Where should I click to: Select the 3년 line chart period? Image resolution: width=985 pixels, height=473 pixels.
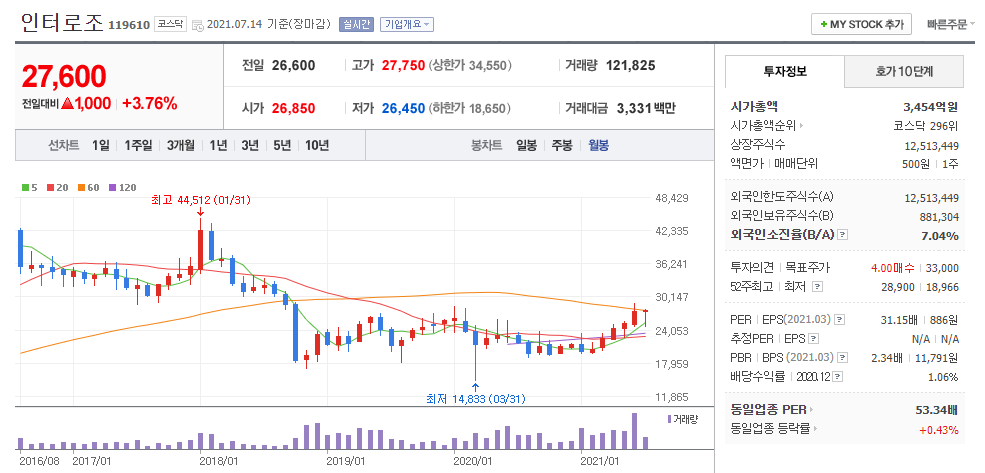[x=250, y=146]
